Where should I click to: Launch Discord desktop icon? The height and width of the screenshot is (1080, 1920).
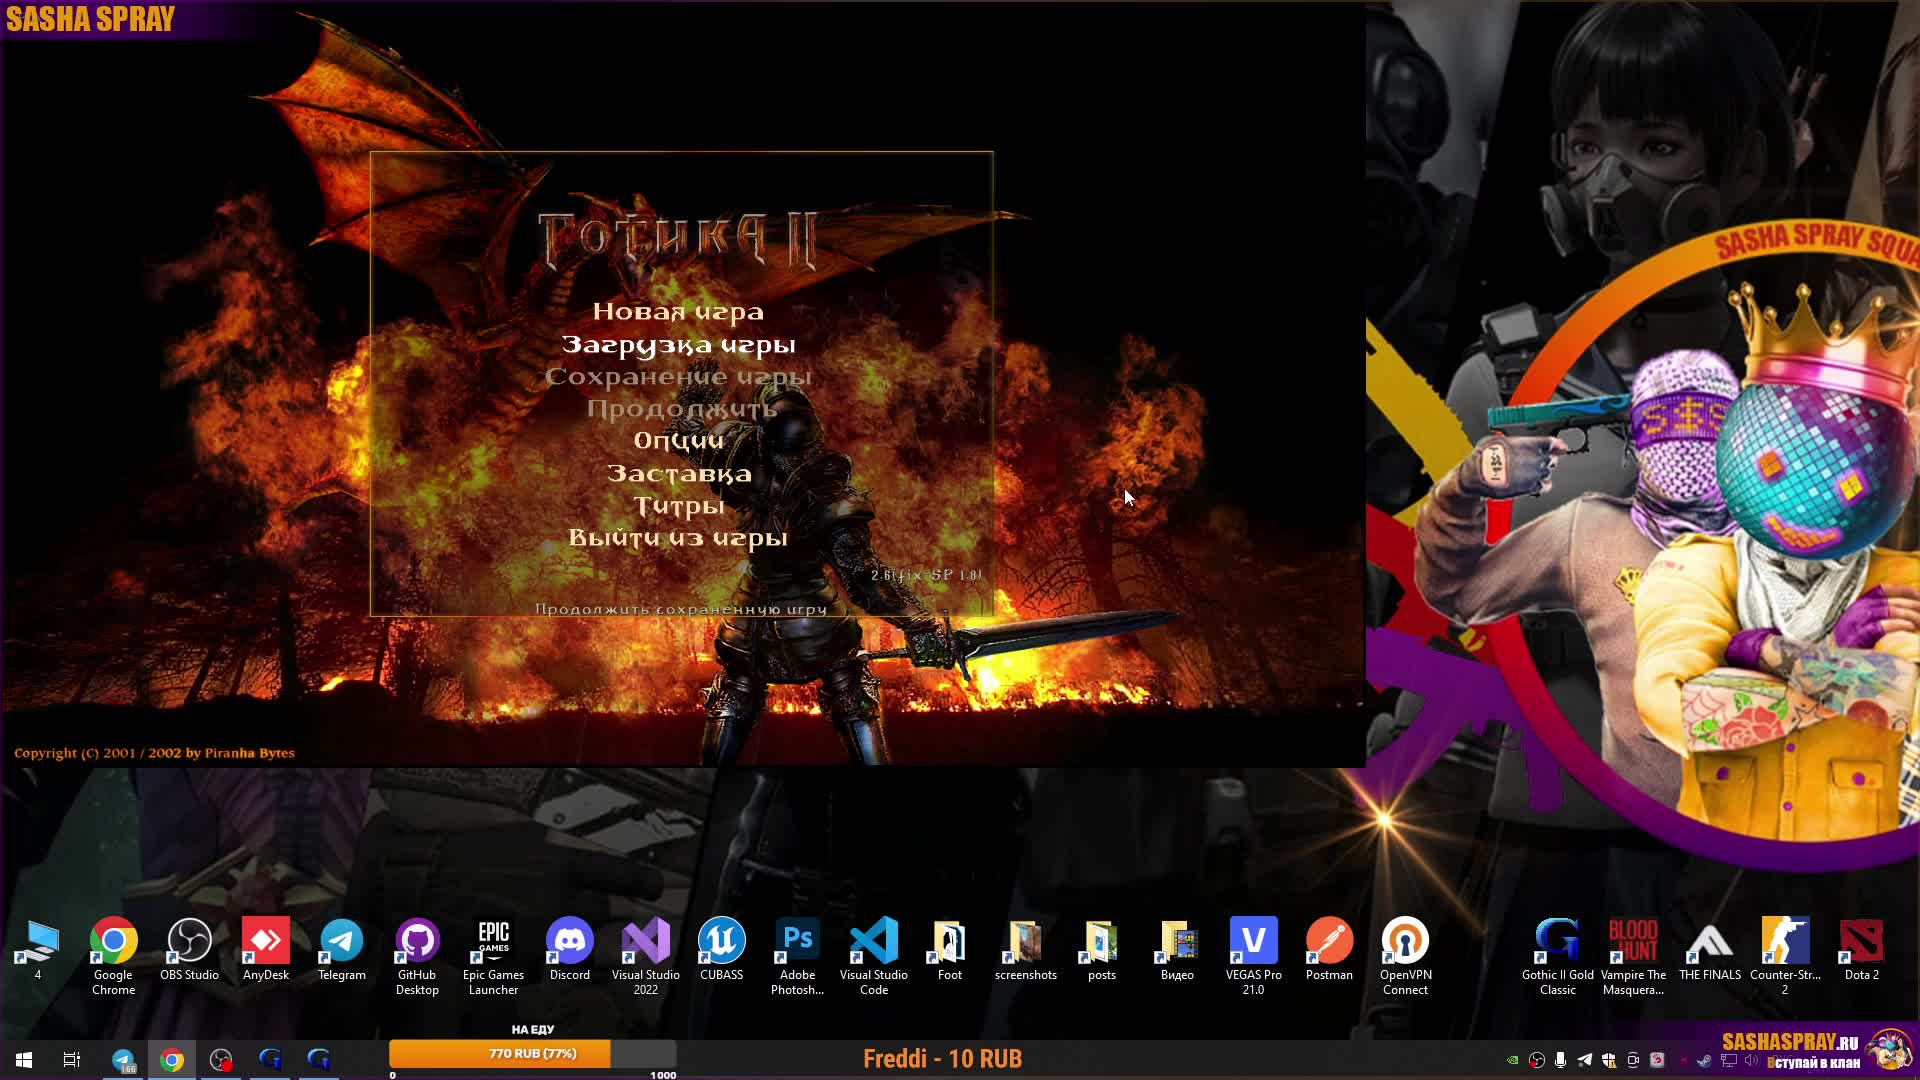coord(569,942)
